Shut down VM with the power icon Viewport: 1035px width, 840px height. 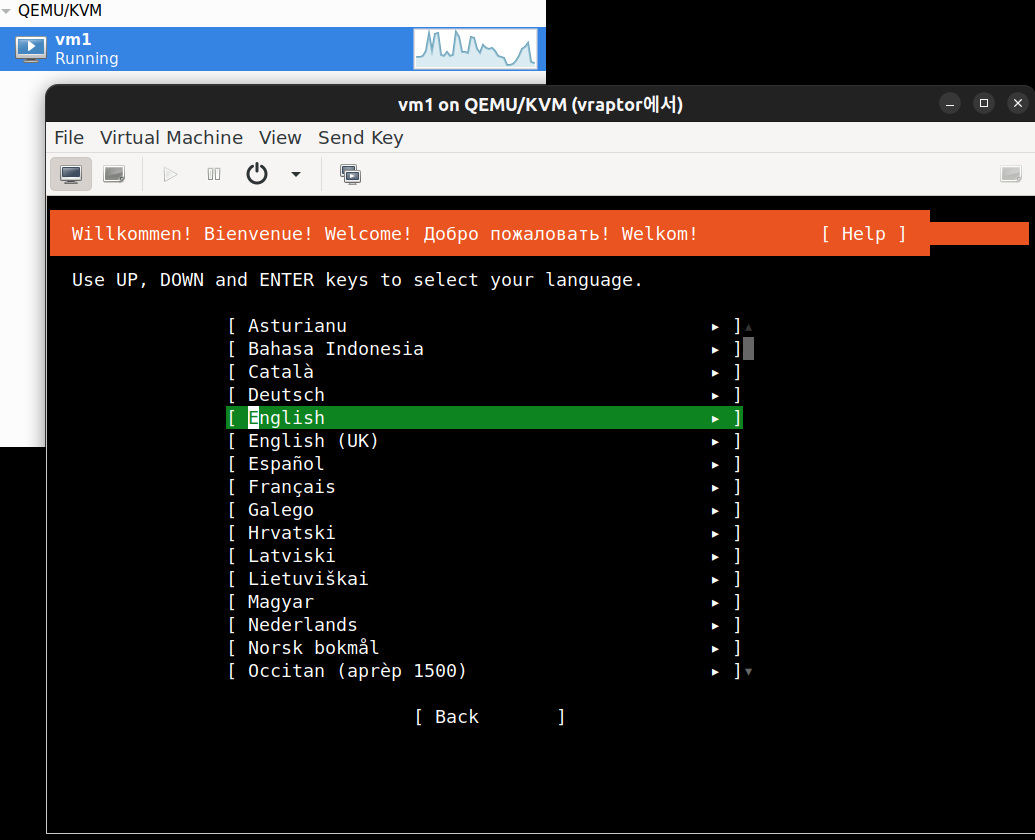tap(257, 174)
